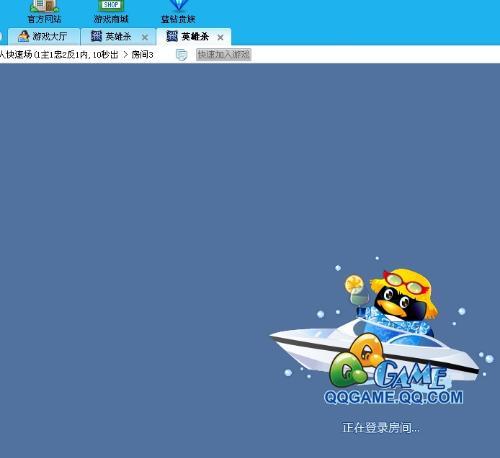This screenshot has height=458, width=500.
Task: Open the chat message icon beside 快速加入游戏
Action: point(181,55)
